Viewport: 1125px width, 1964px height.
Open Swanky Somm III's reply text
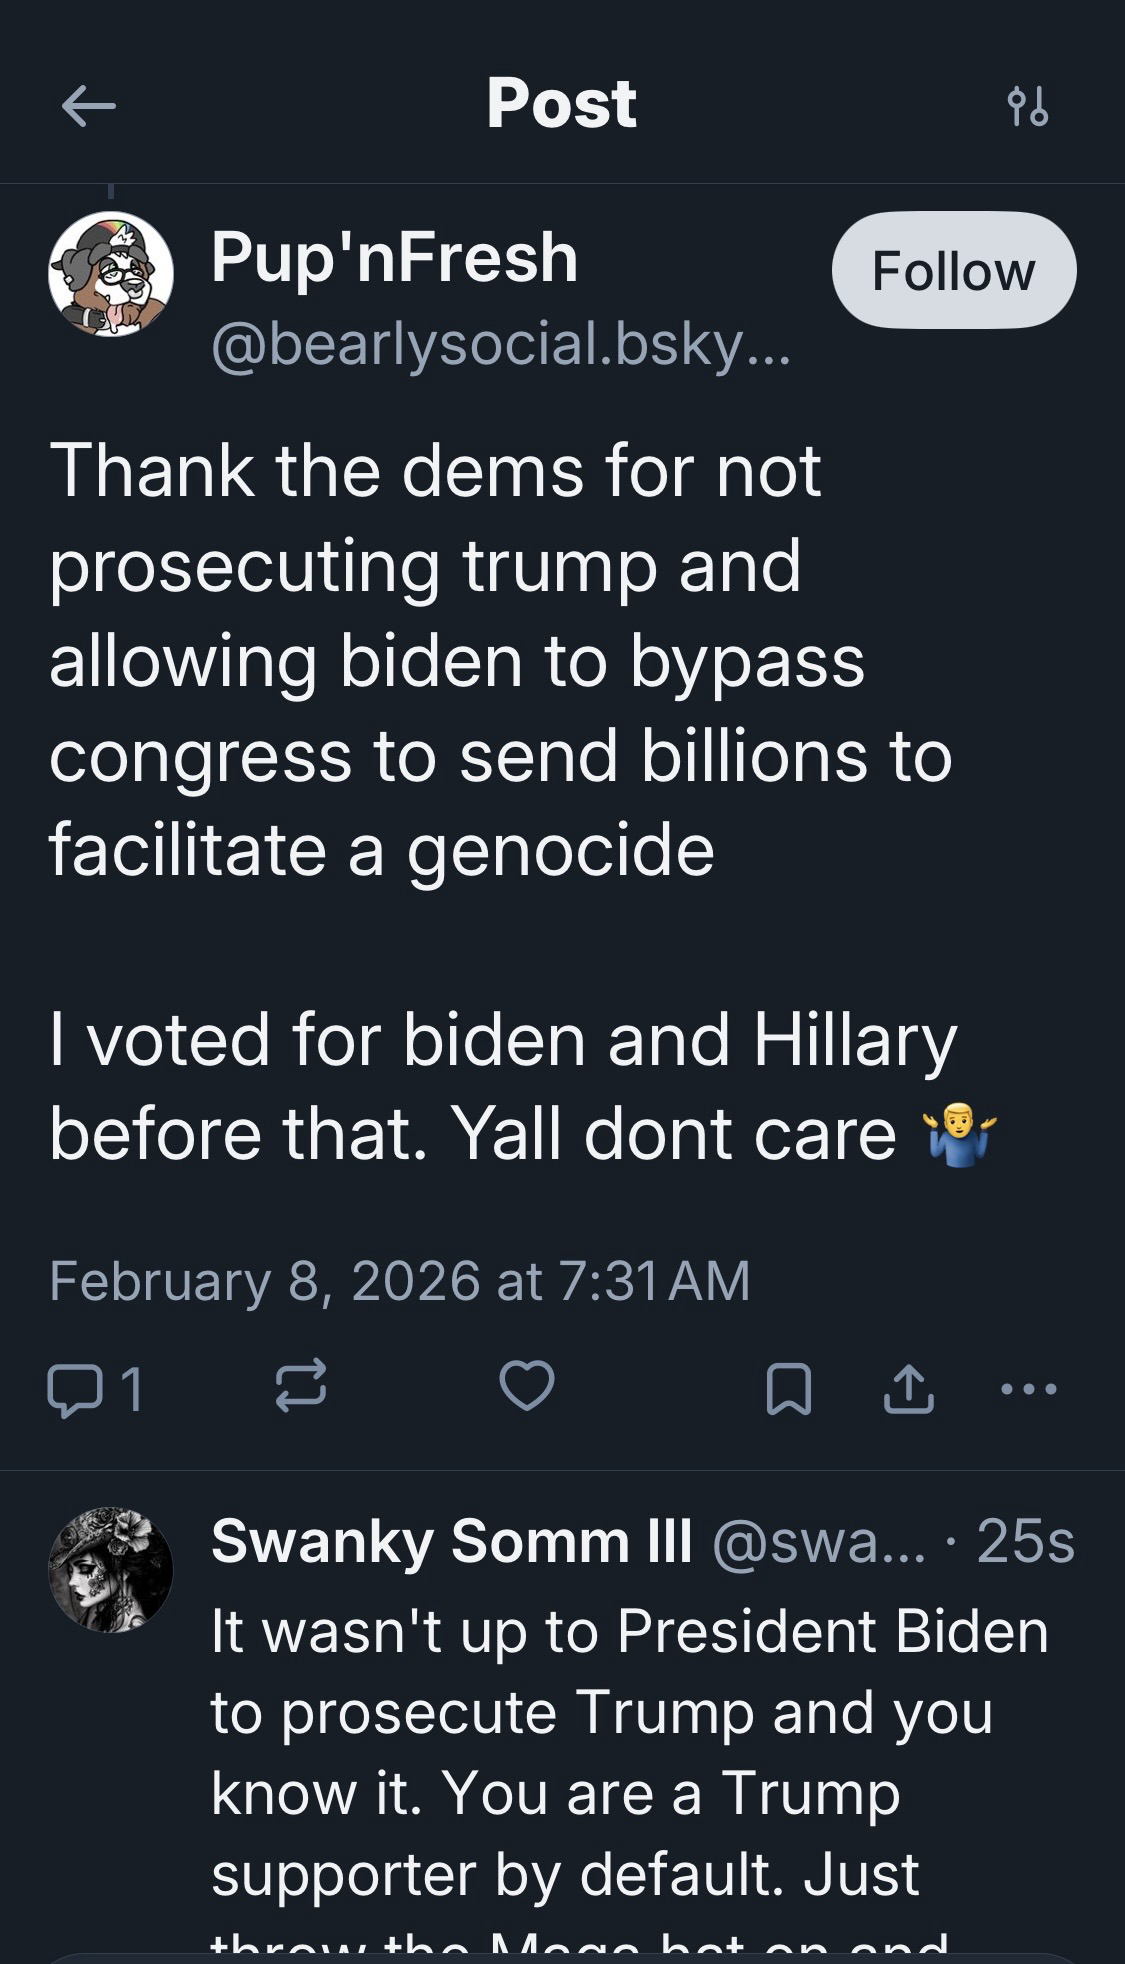pyautogui.click(x=630, y=1750)
